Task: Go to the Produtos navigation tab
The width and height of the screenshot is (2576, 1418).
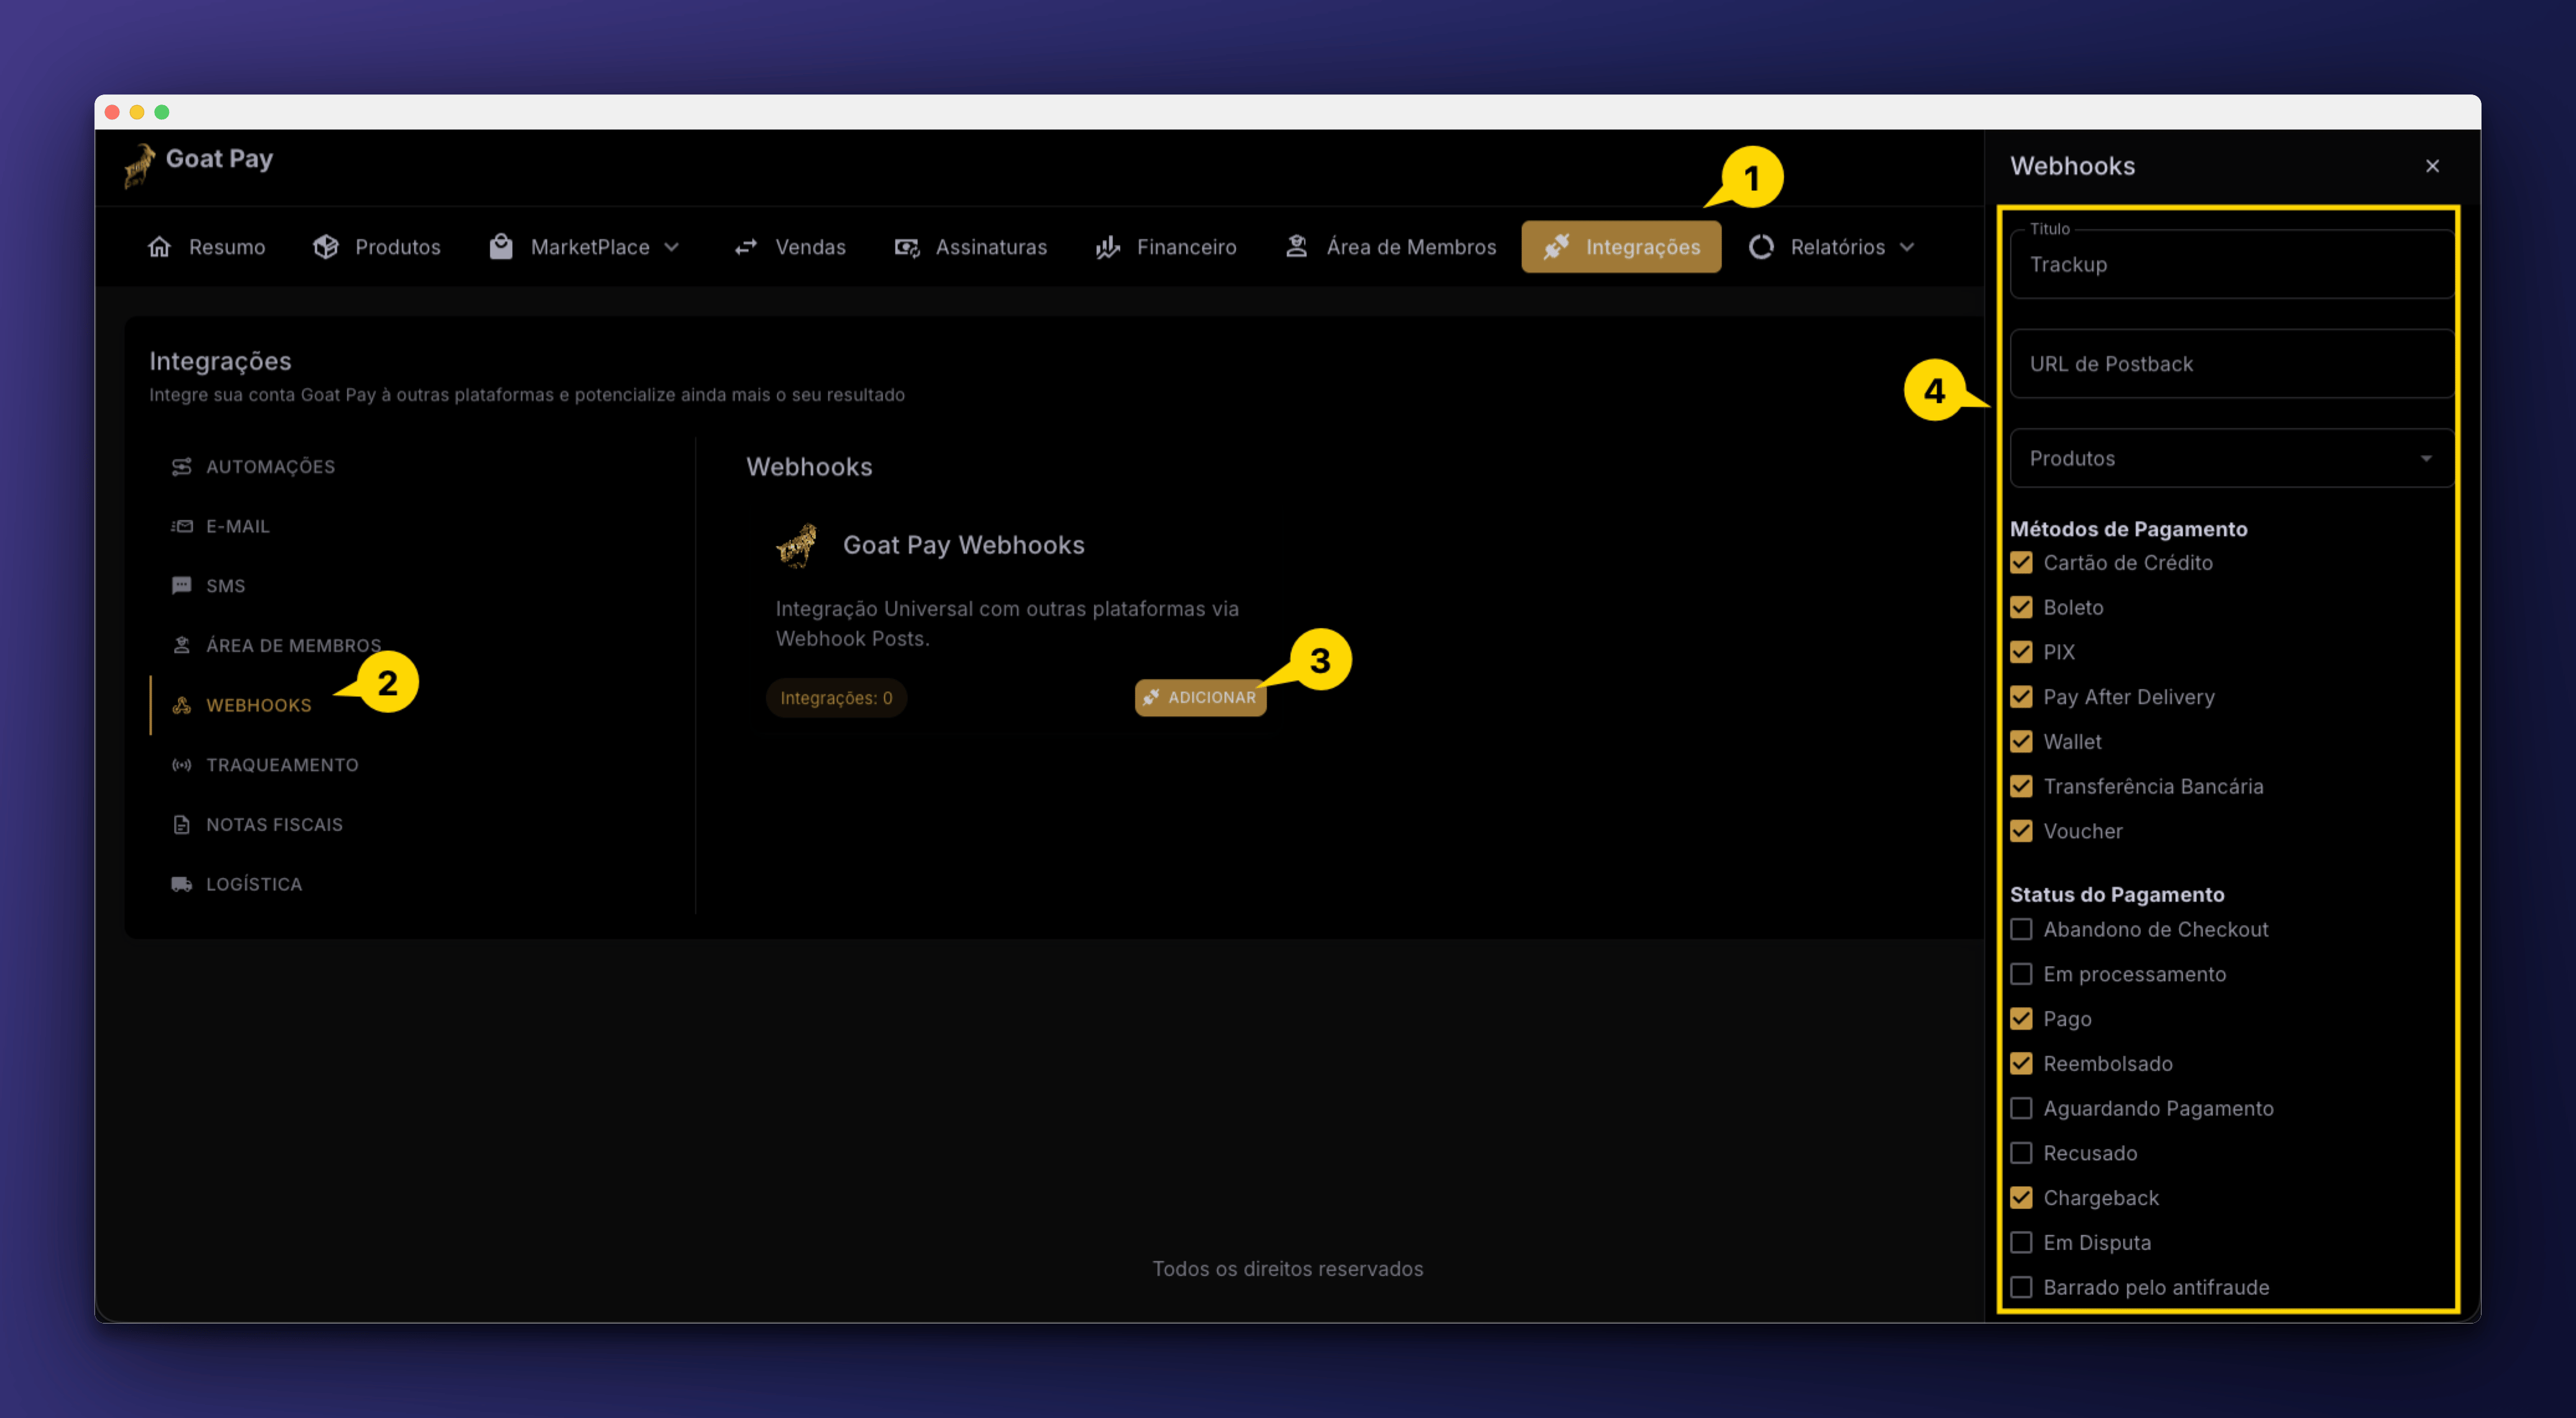Action: pos(377,247)
